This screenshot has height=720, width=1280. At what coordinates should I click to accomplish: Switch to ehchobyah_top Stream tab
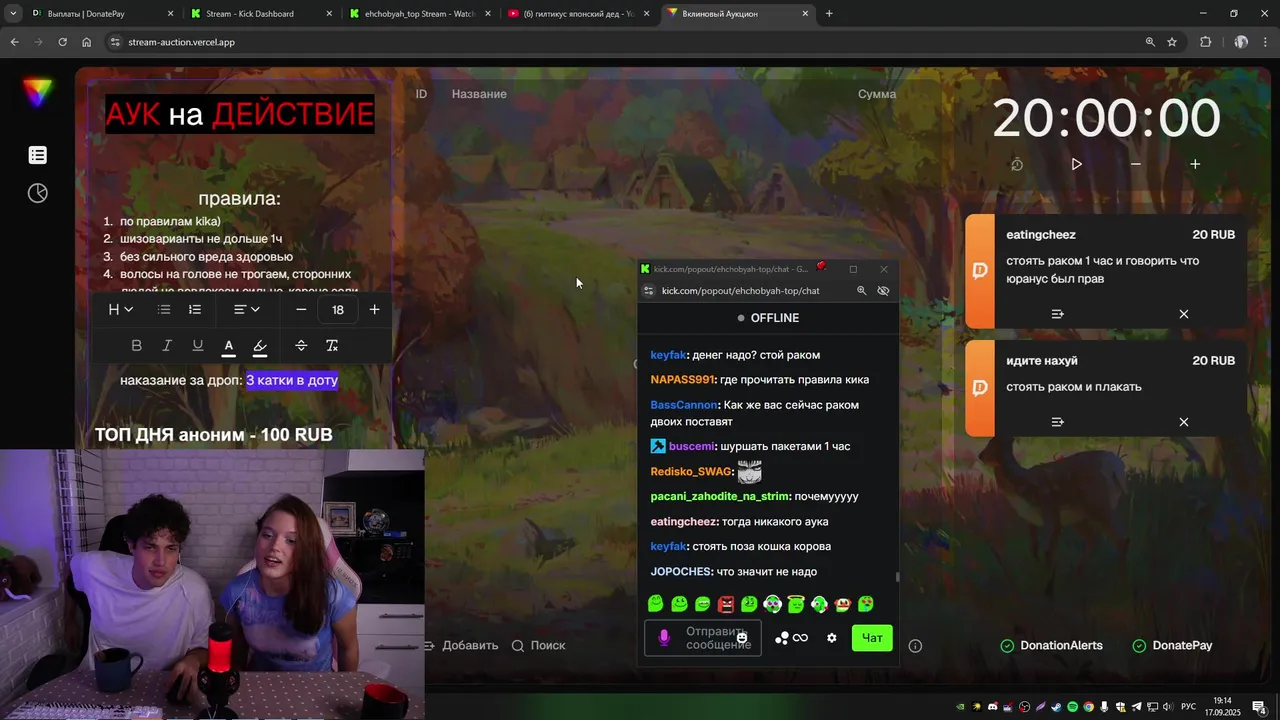click(420, 14)
